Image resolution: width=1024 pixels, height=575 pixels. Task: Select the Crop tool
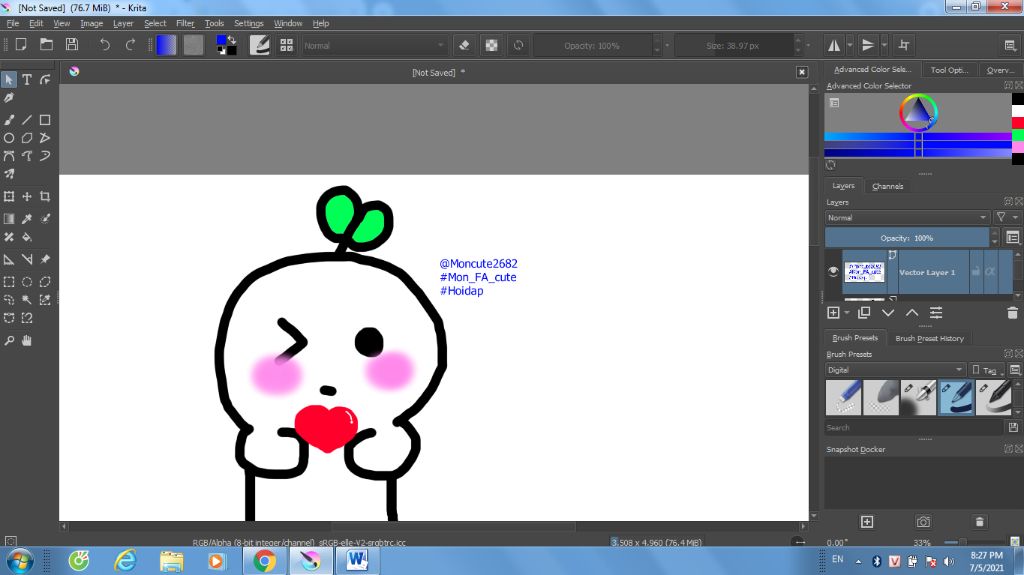(45, 196)
